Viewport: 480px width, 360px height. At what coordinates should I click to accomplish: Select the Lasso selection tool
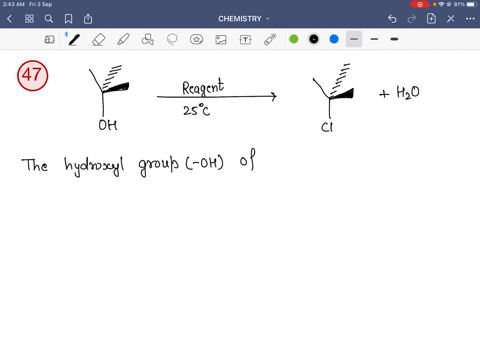172,40
